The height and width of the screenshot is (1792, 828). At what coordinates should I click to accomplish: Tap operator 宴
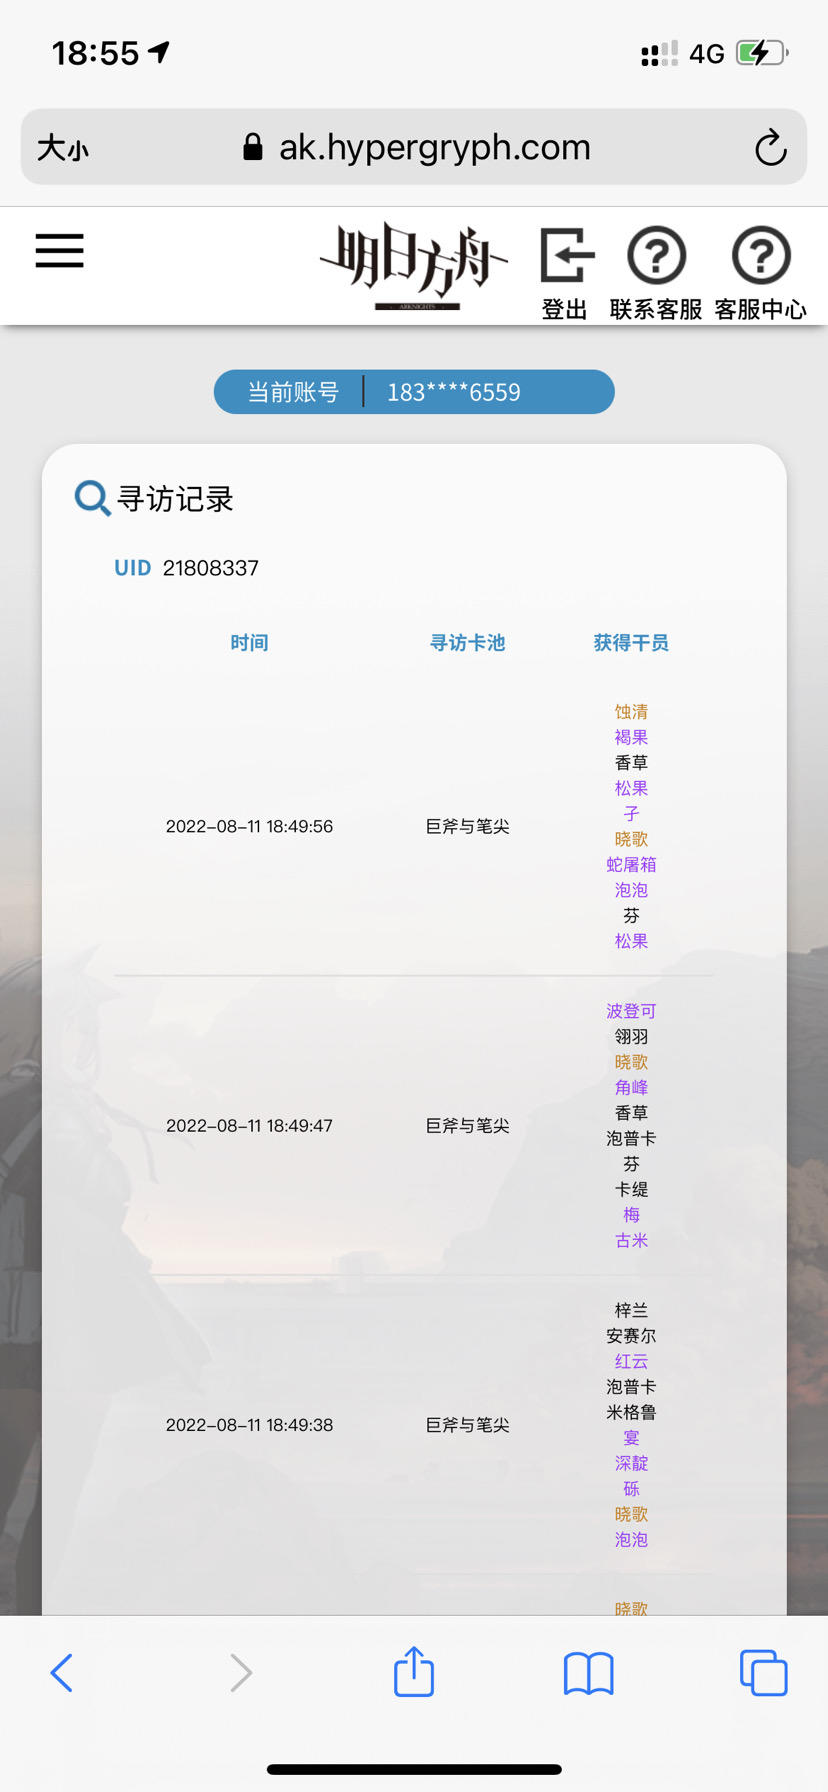pyautogui.click(x=631, y=1437)
